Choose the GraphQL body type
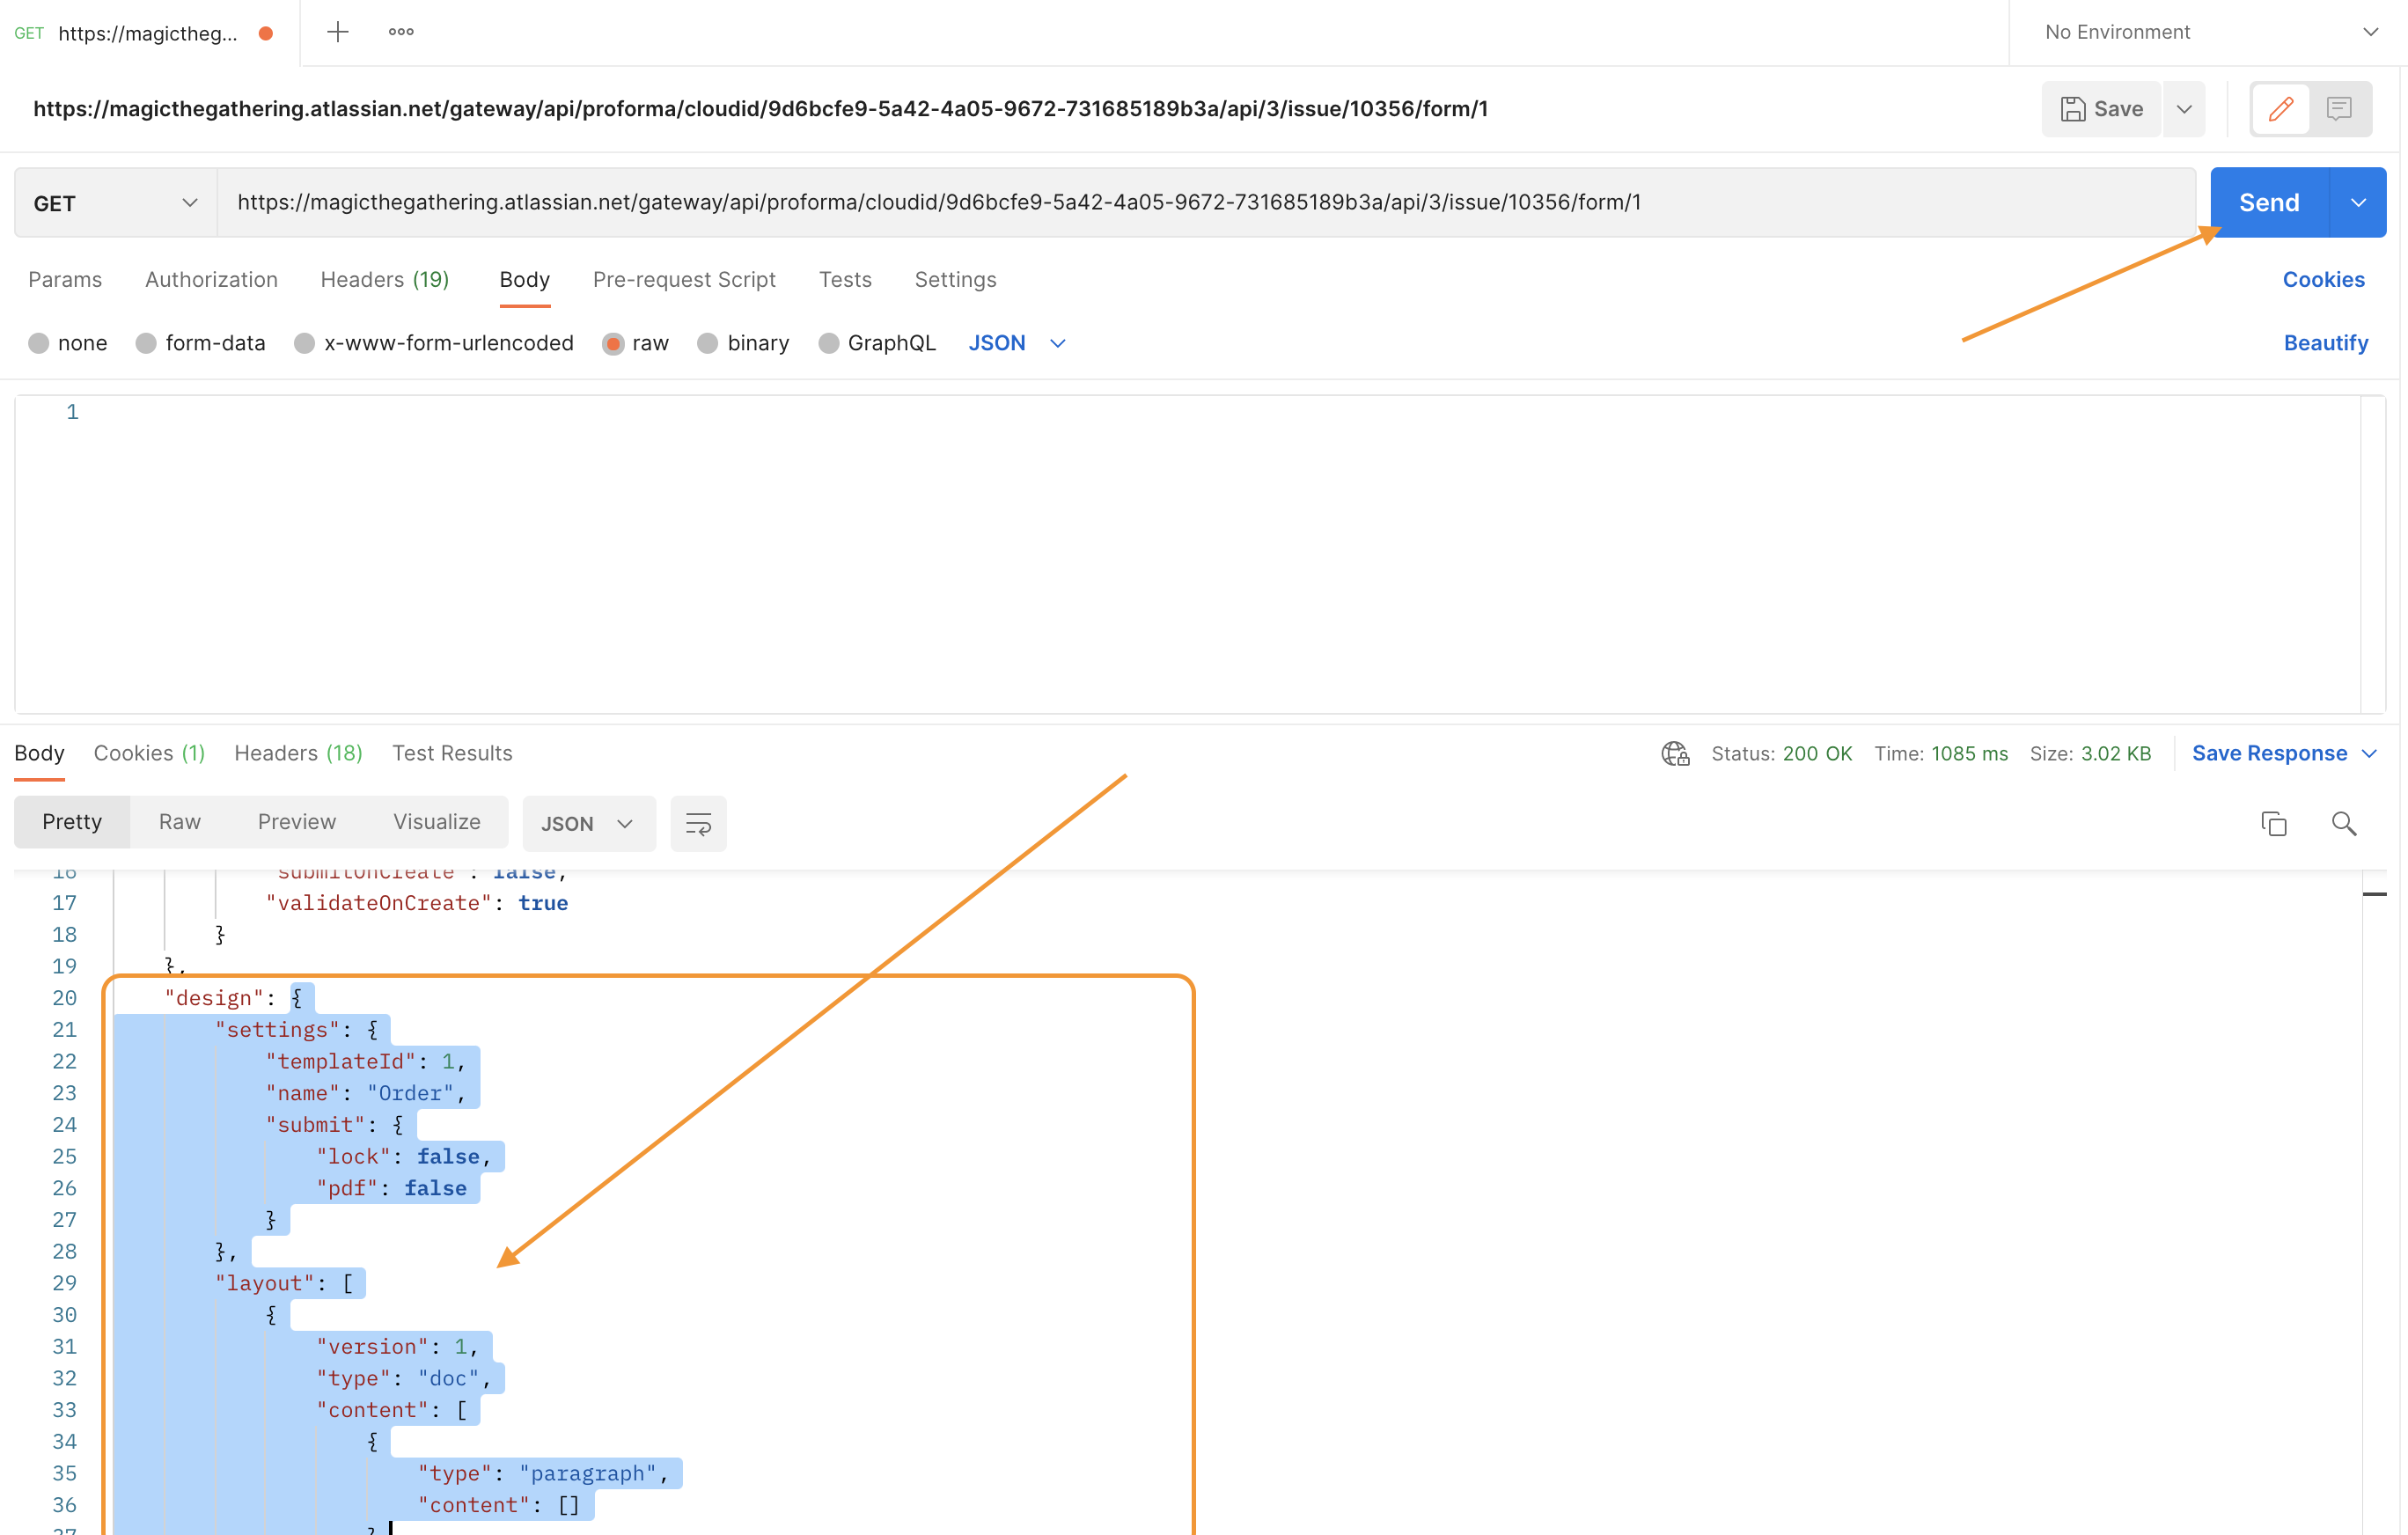2408x1535 pixels. (x=829, y=343)
